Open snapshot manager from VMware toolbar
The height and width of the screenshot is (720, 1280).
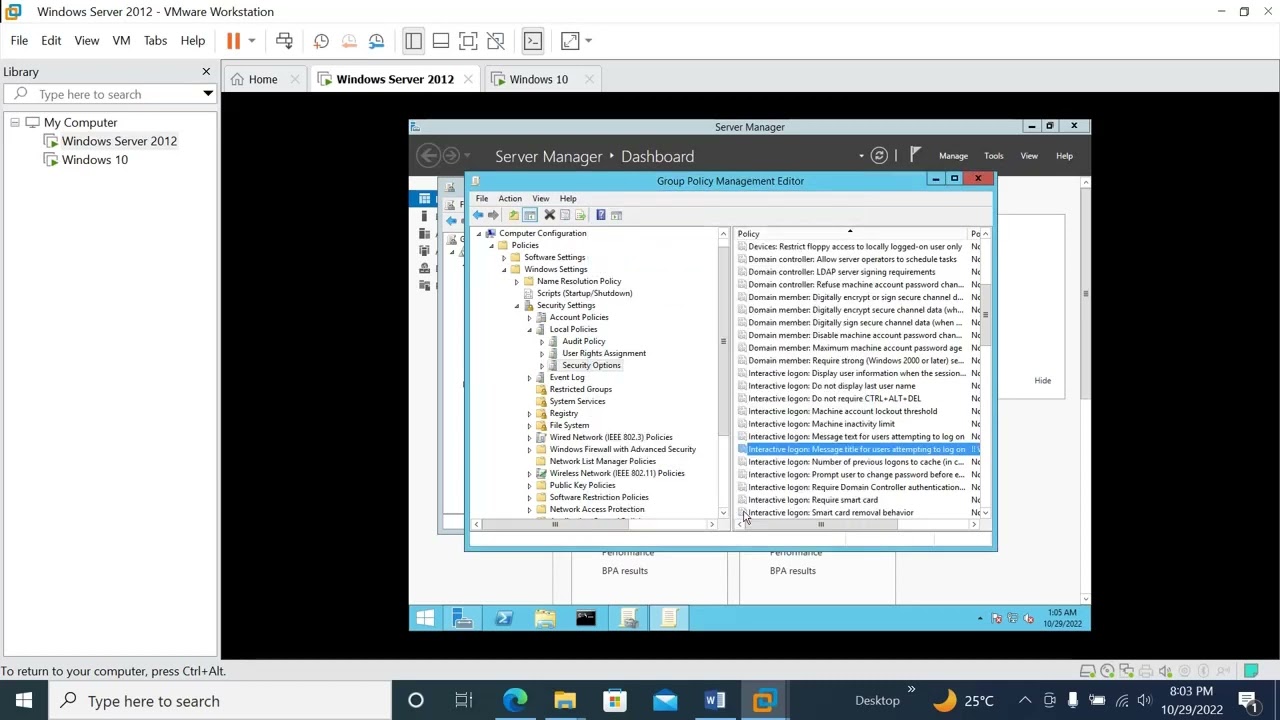click(376, 41)
